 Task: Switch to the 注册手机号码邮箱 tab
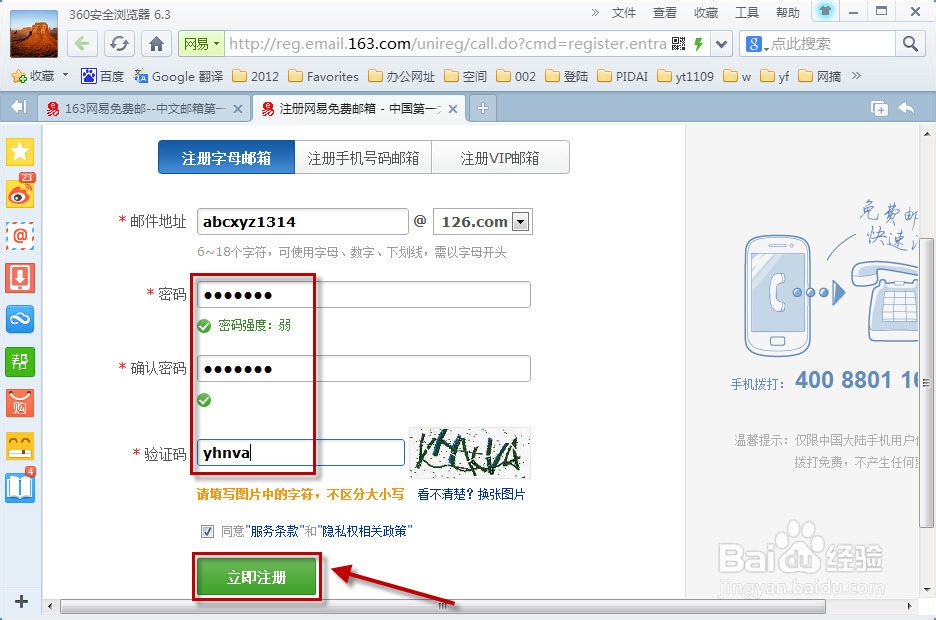[362, 157]
